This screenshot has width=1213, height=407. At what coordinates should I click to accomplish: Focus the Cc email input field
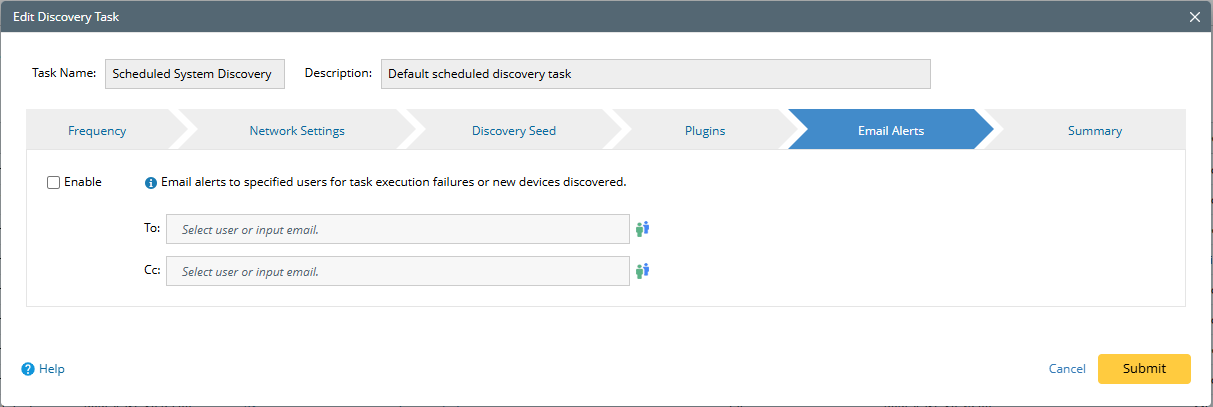tap(397, 271)
